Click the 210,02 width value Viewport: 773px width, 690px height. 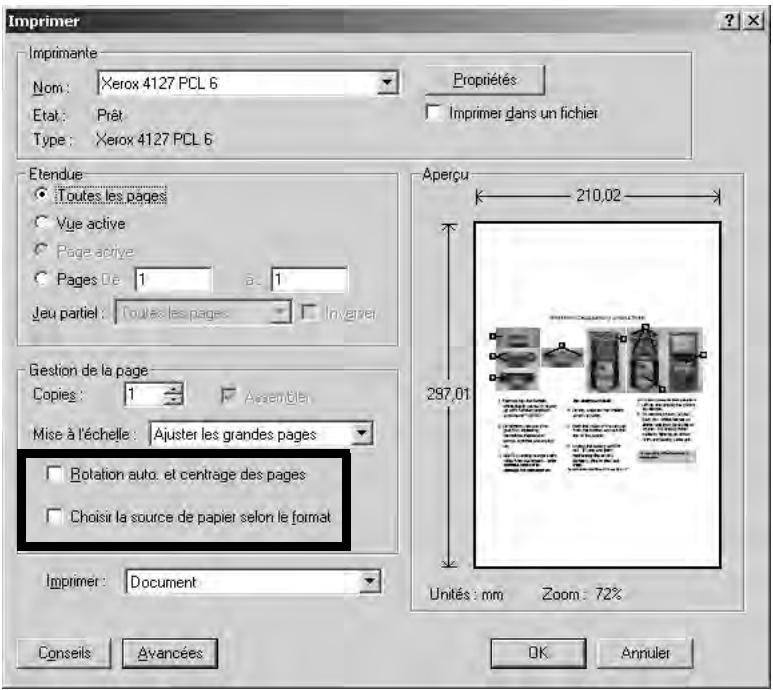[x=598, y=196]
